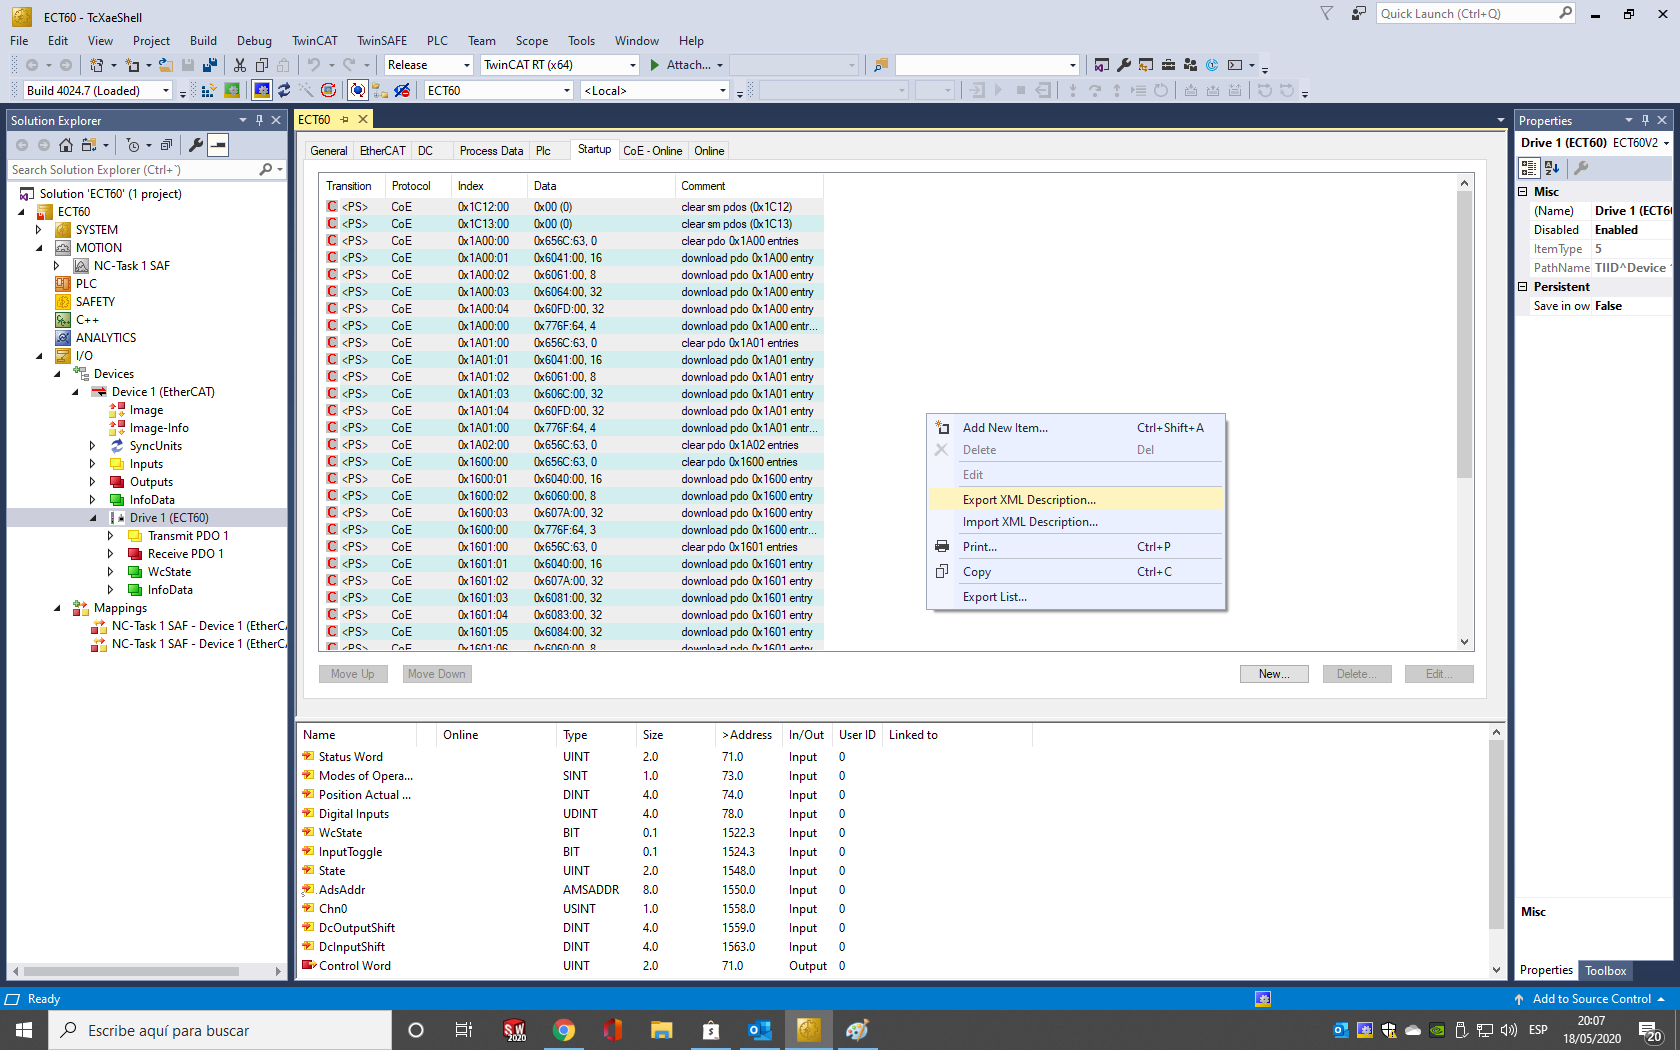Click the Feedback icon in title bar

(1358, 14)
